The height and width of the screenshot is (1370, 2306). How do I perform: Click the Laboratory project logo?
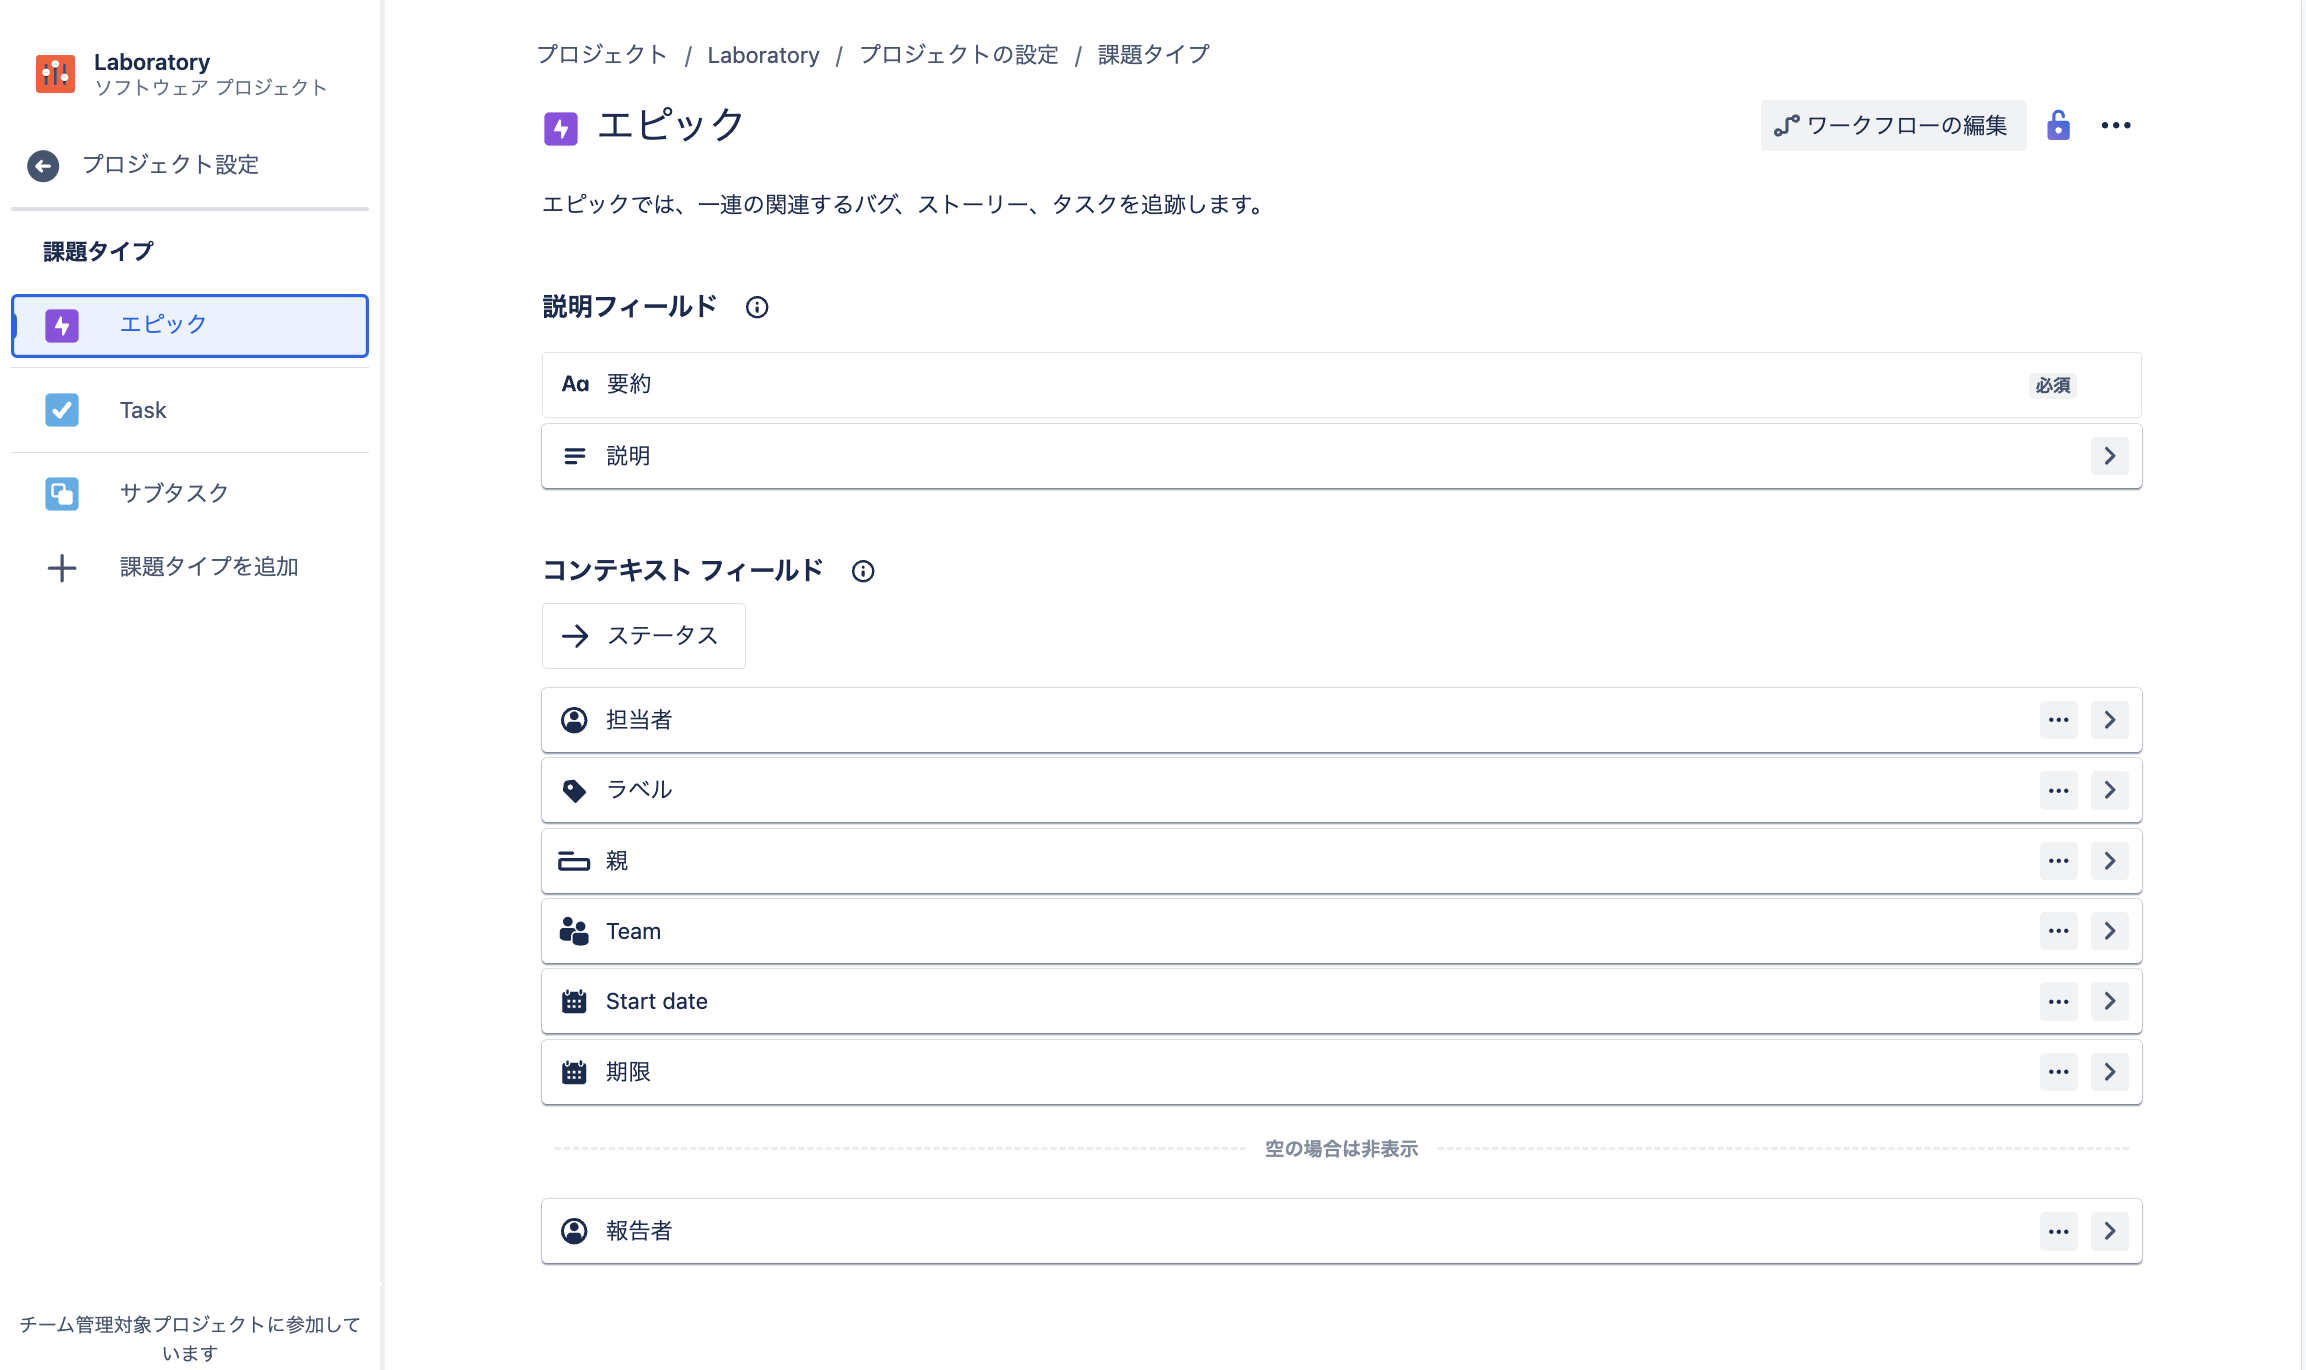click(x=55, y=73)
